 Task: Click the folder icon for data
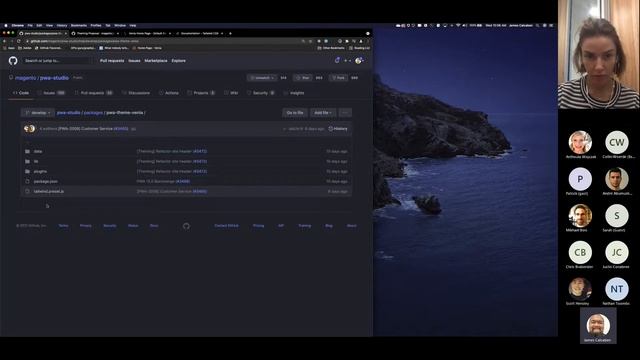27,151
